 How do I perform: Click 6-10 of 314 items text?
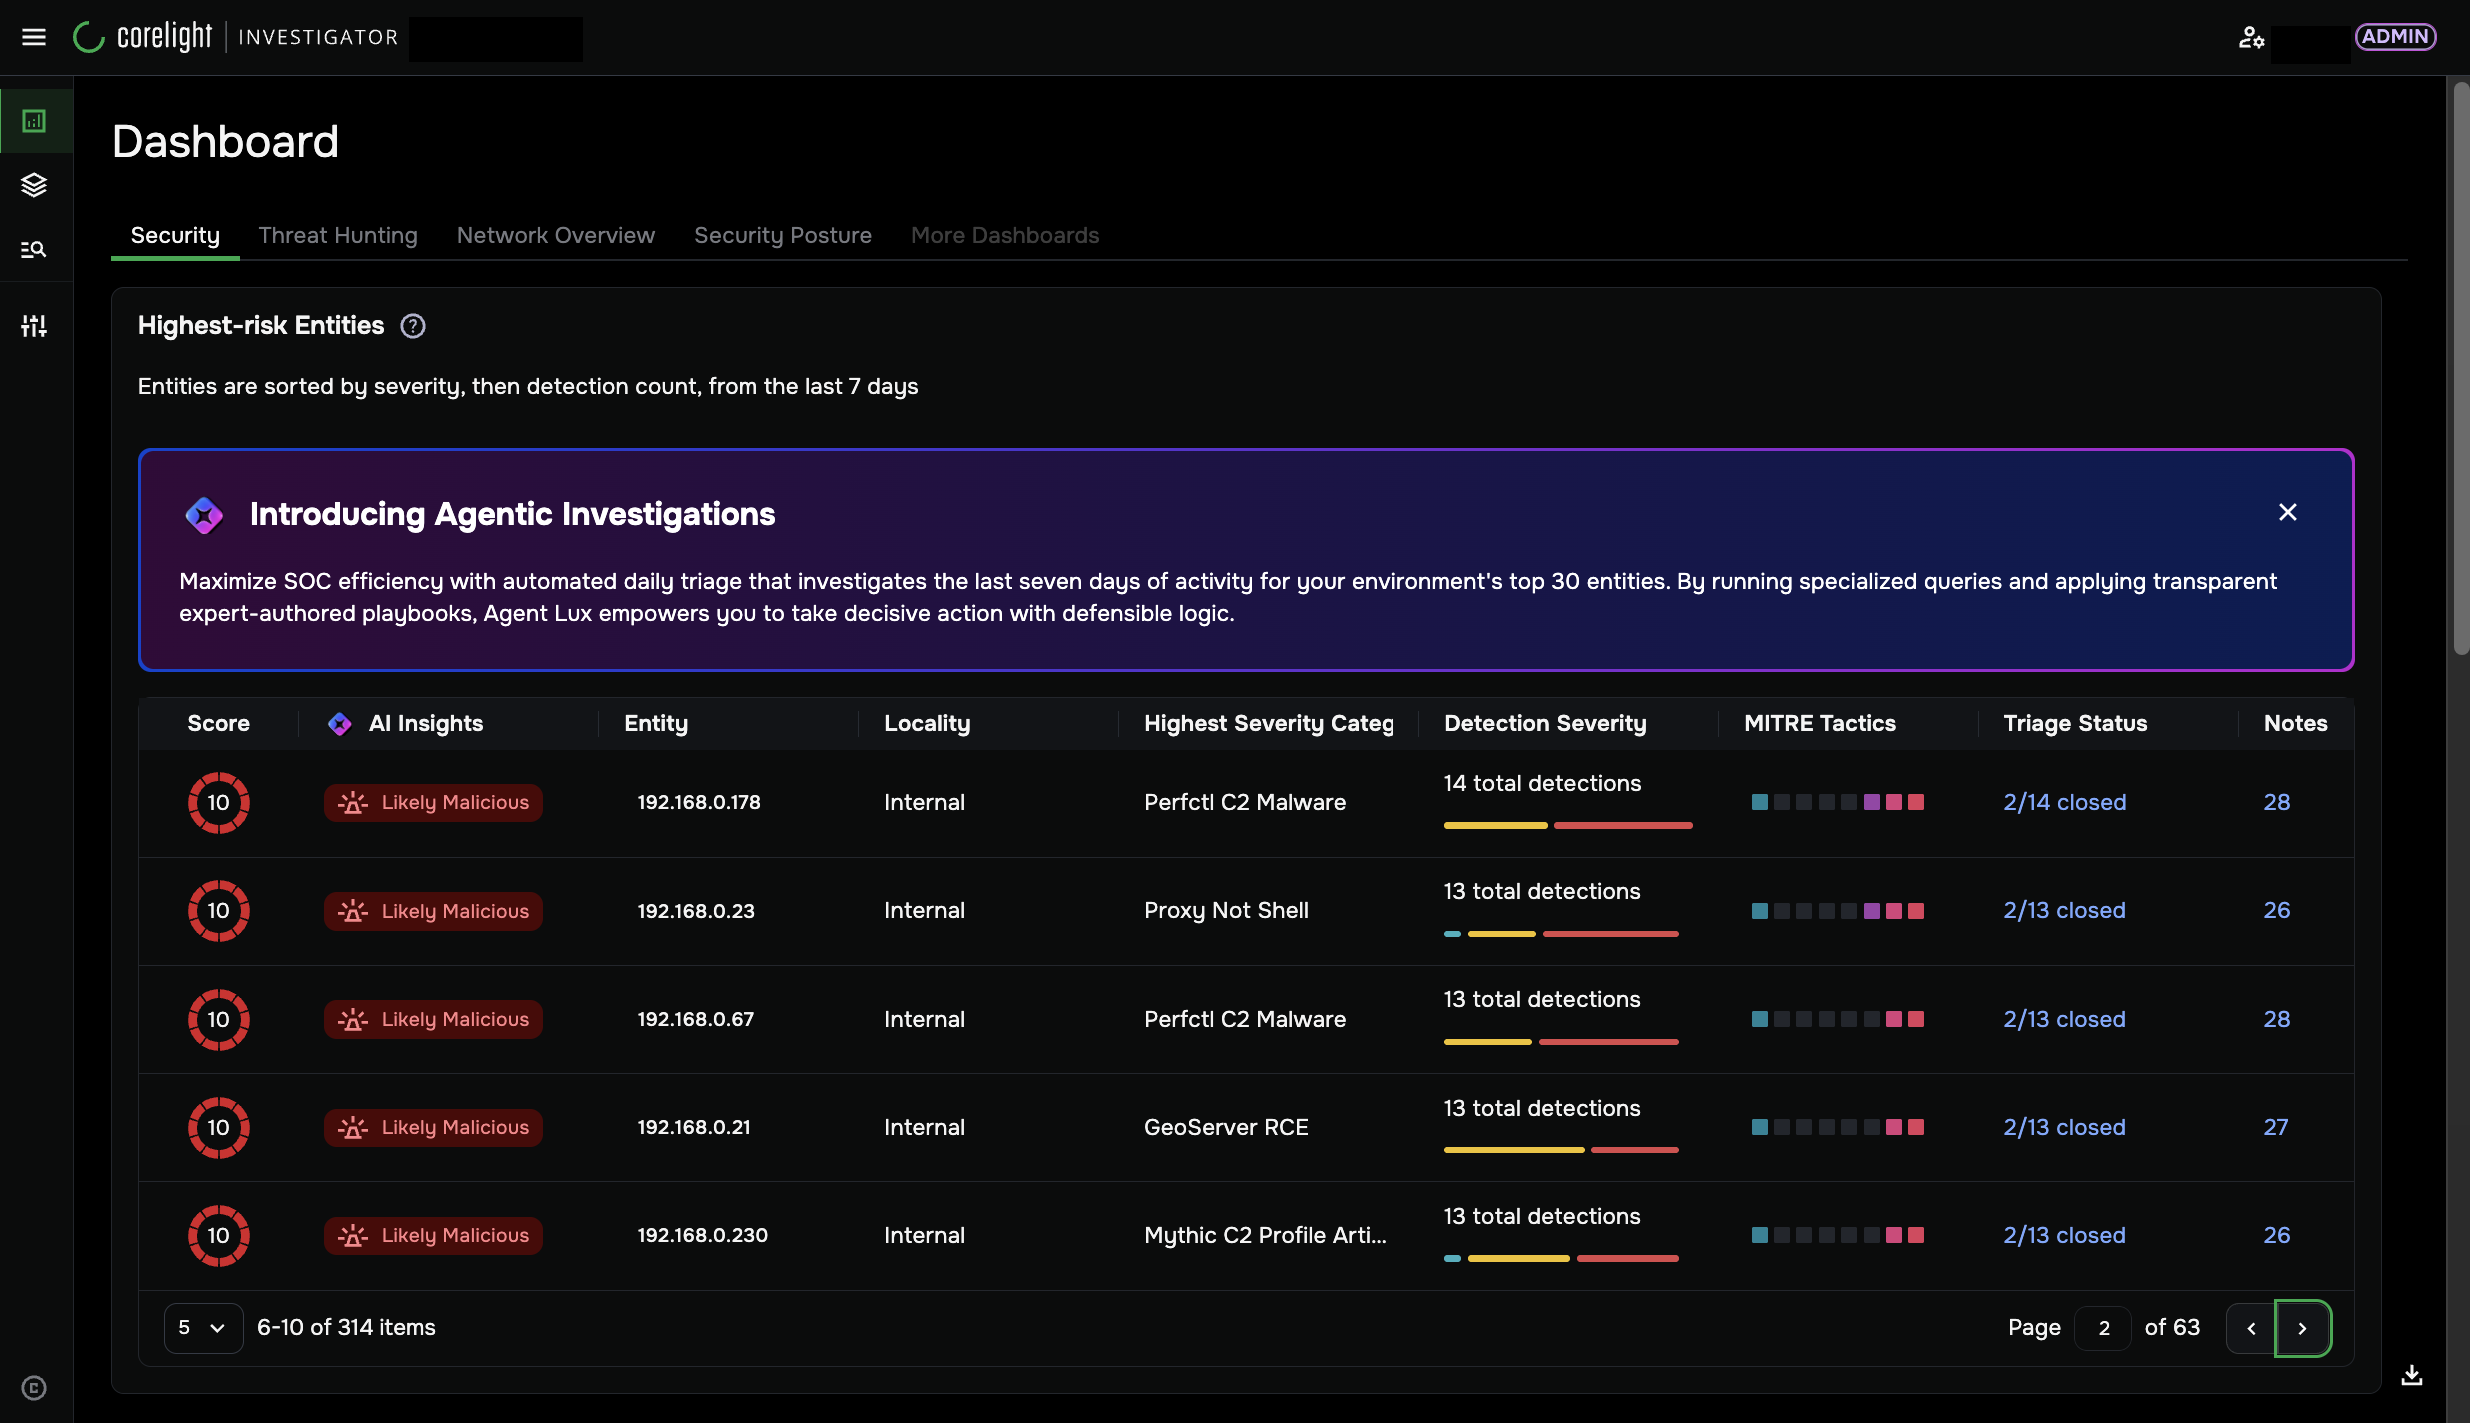point(346,1328)
